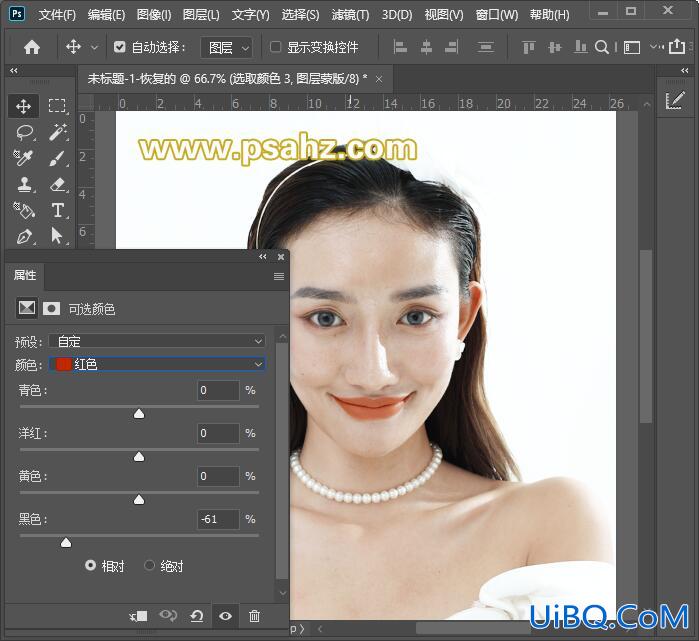Open the 图层 auto-select dropdown
The image size is (699, 641).
pos(227,47)
